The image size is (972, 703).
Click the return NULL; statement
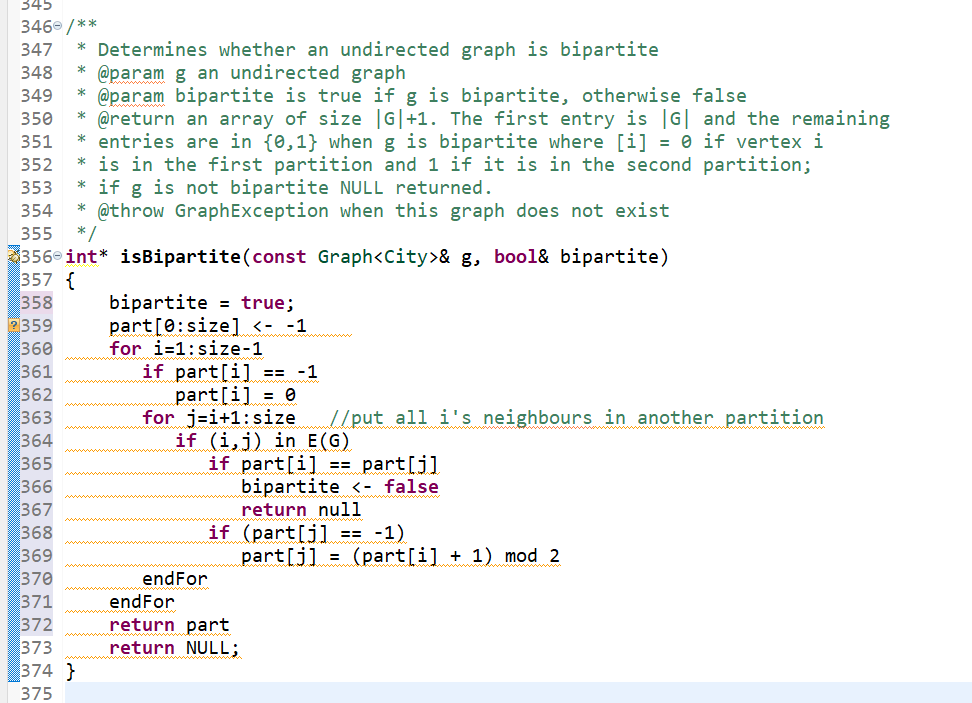click(170, 647)
